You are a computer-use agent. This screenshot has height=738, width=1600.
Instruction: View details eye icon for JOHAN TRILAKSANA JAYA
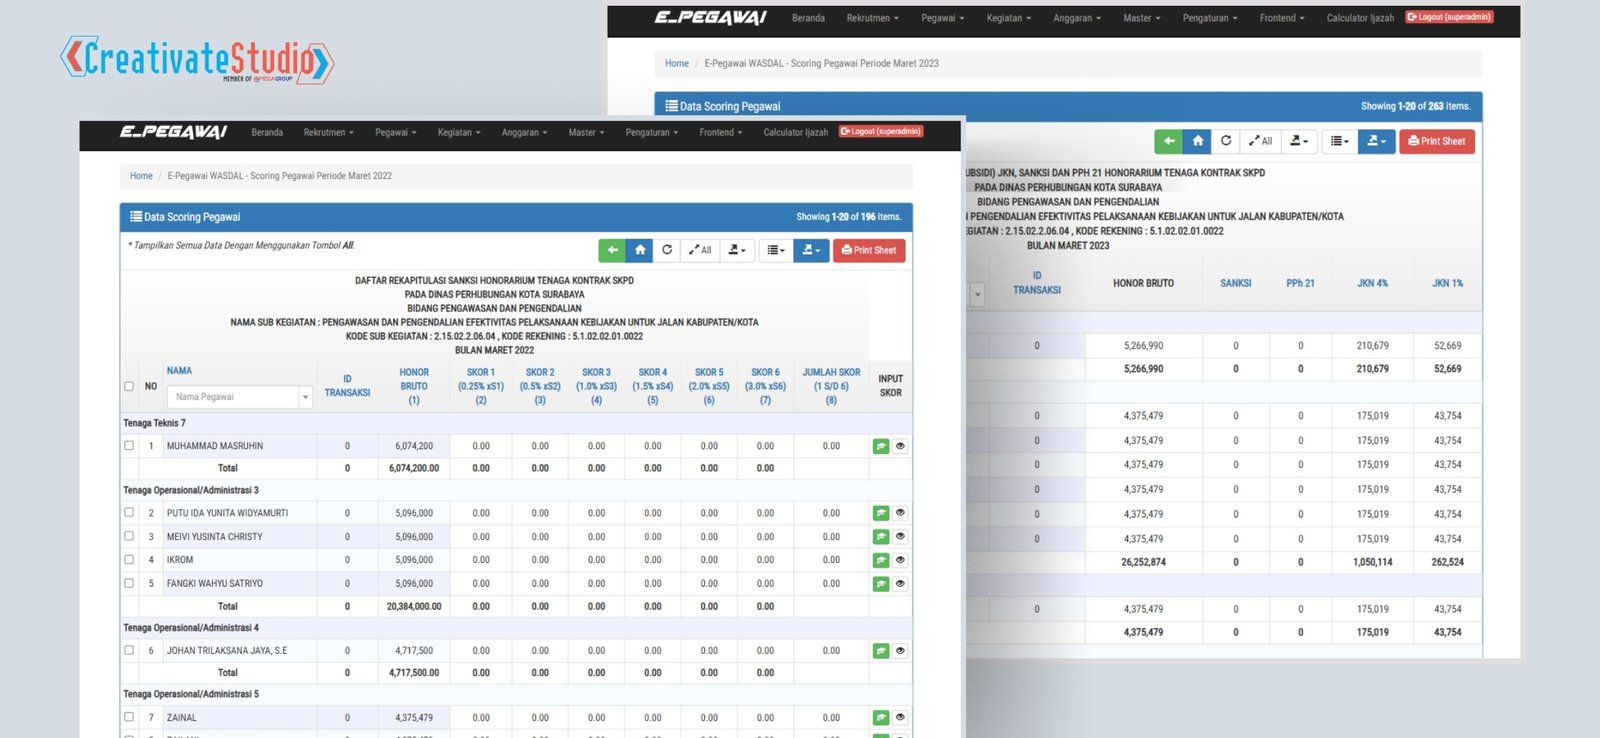pyautogui.click(x=900, y=651)
